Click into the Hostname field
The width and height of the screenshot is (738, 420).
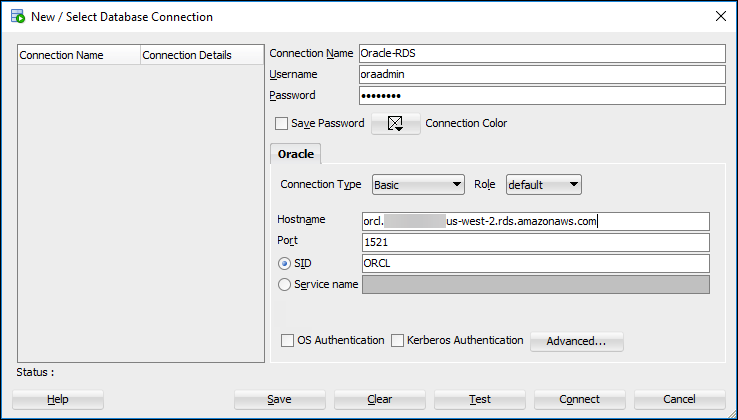(x=535, y=221)
